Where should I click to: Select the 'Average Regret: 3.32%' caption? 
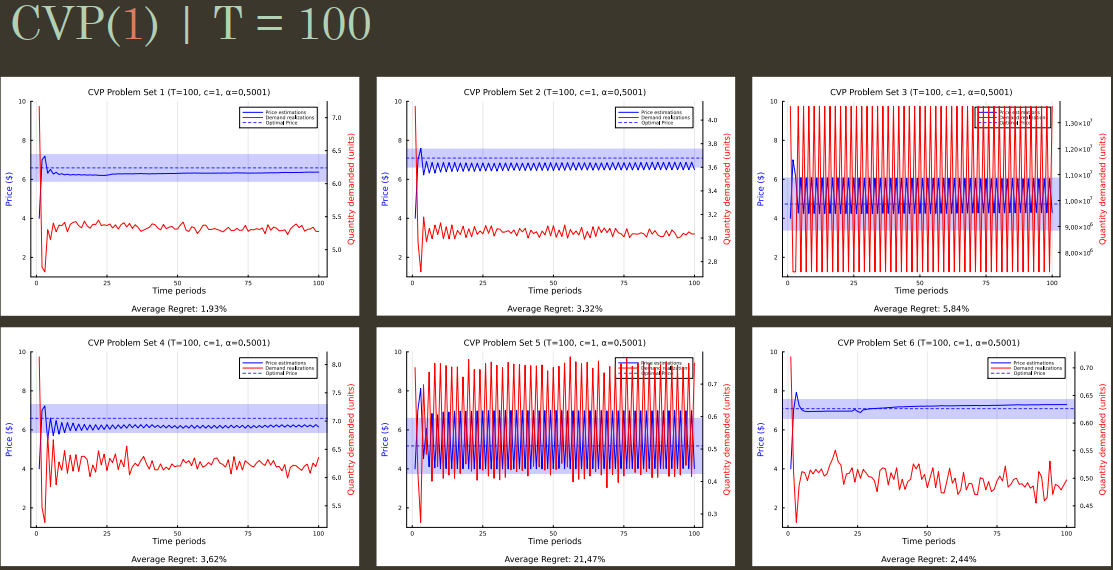555,309
